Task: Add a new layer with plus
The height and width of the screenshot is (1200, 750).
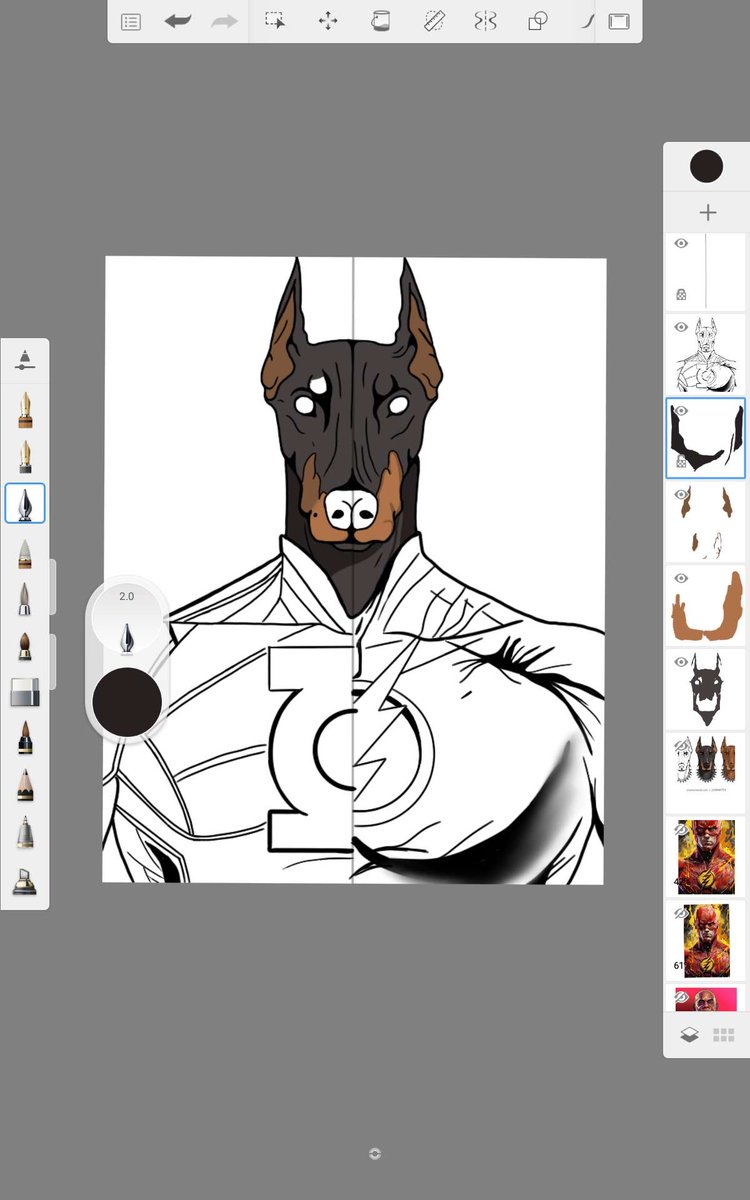Action: point(708,212)
